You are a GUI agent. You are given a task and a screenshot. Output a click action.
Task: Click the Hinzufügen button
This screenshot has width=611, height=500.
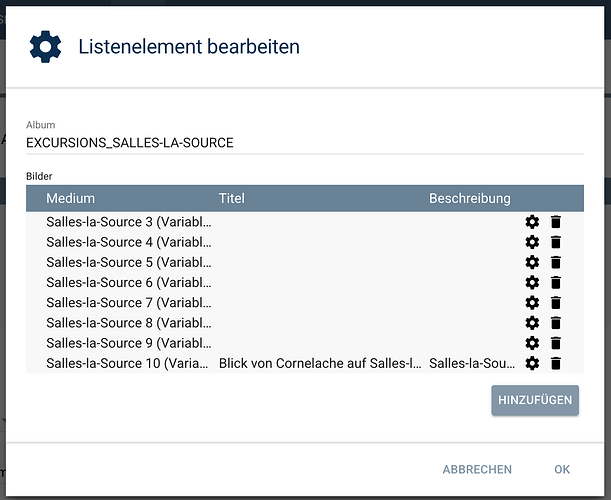pyautogui.click(x=535, y=400)
